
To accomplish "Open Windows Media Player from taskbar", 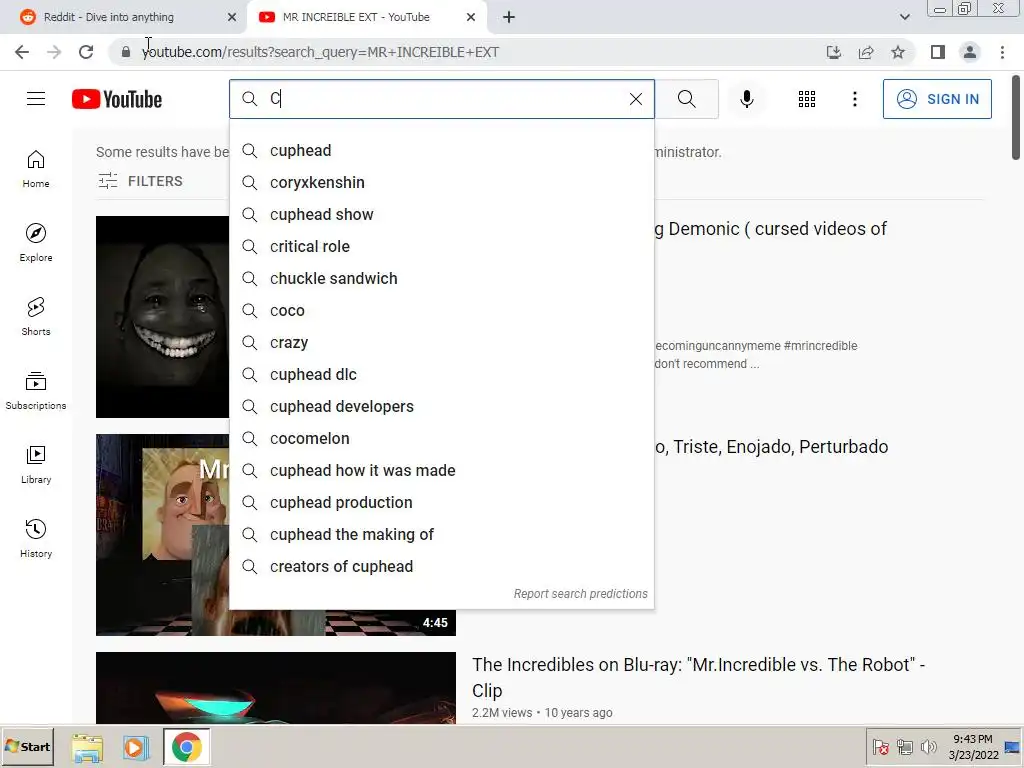I will (136, 747).
